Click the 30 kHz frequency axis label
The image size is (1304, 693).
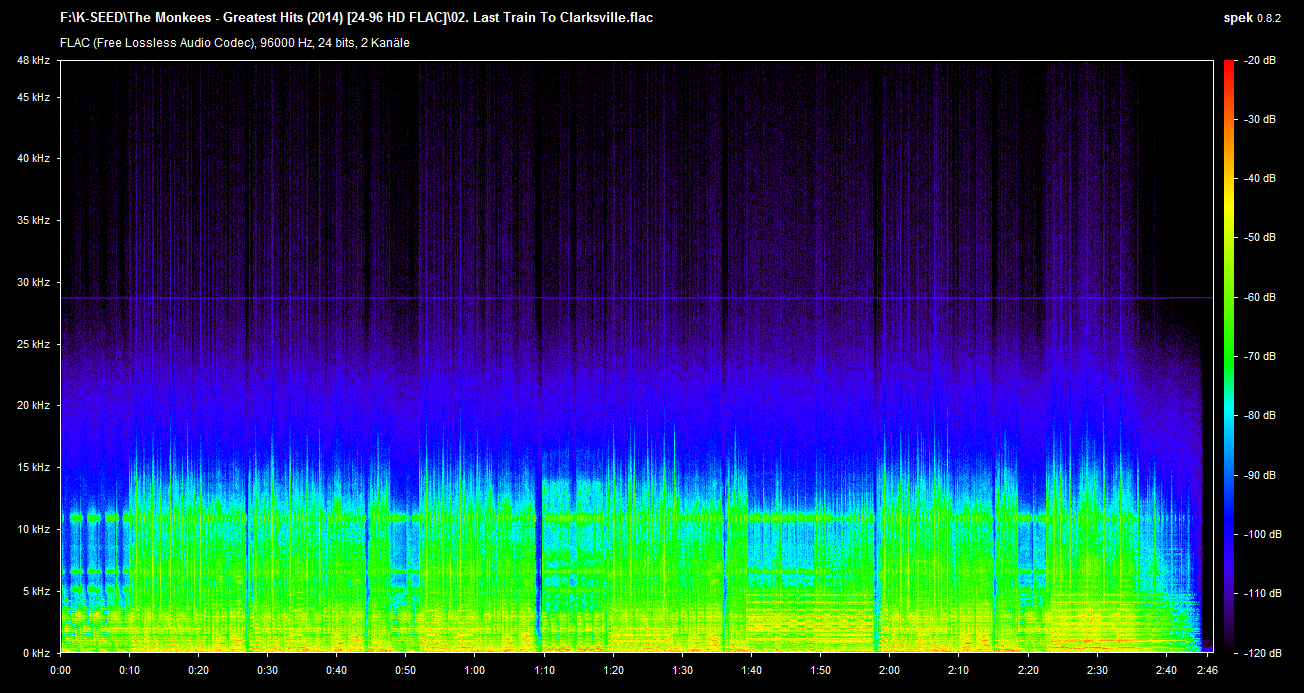[x=33, y=283]
